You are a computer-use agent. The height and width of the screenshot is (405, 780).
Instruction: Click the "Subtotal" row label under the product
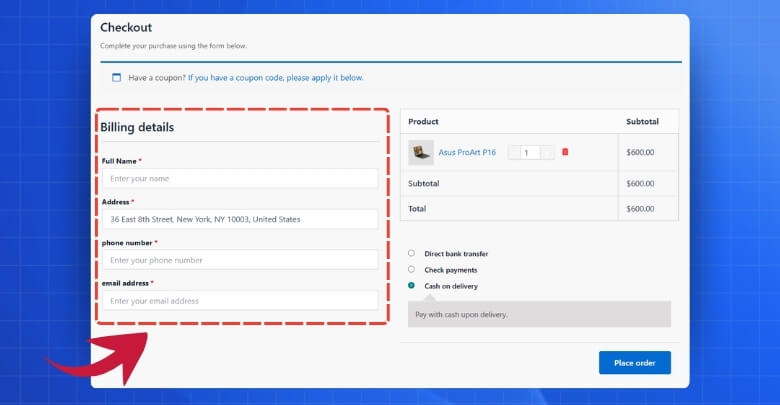click(x=424, y=184)
